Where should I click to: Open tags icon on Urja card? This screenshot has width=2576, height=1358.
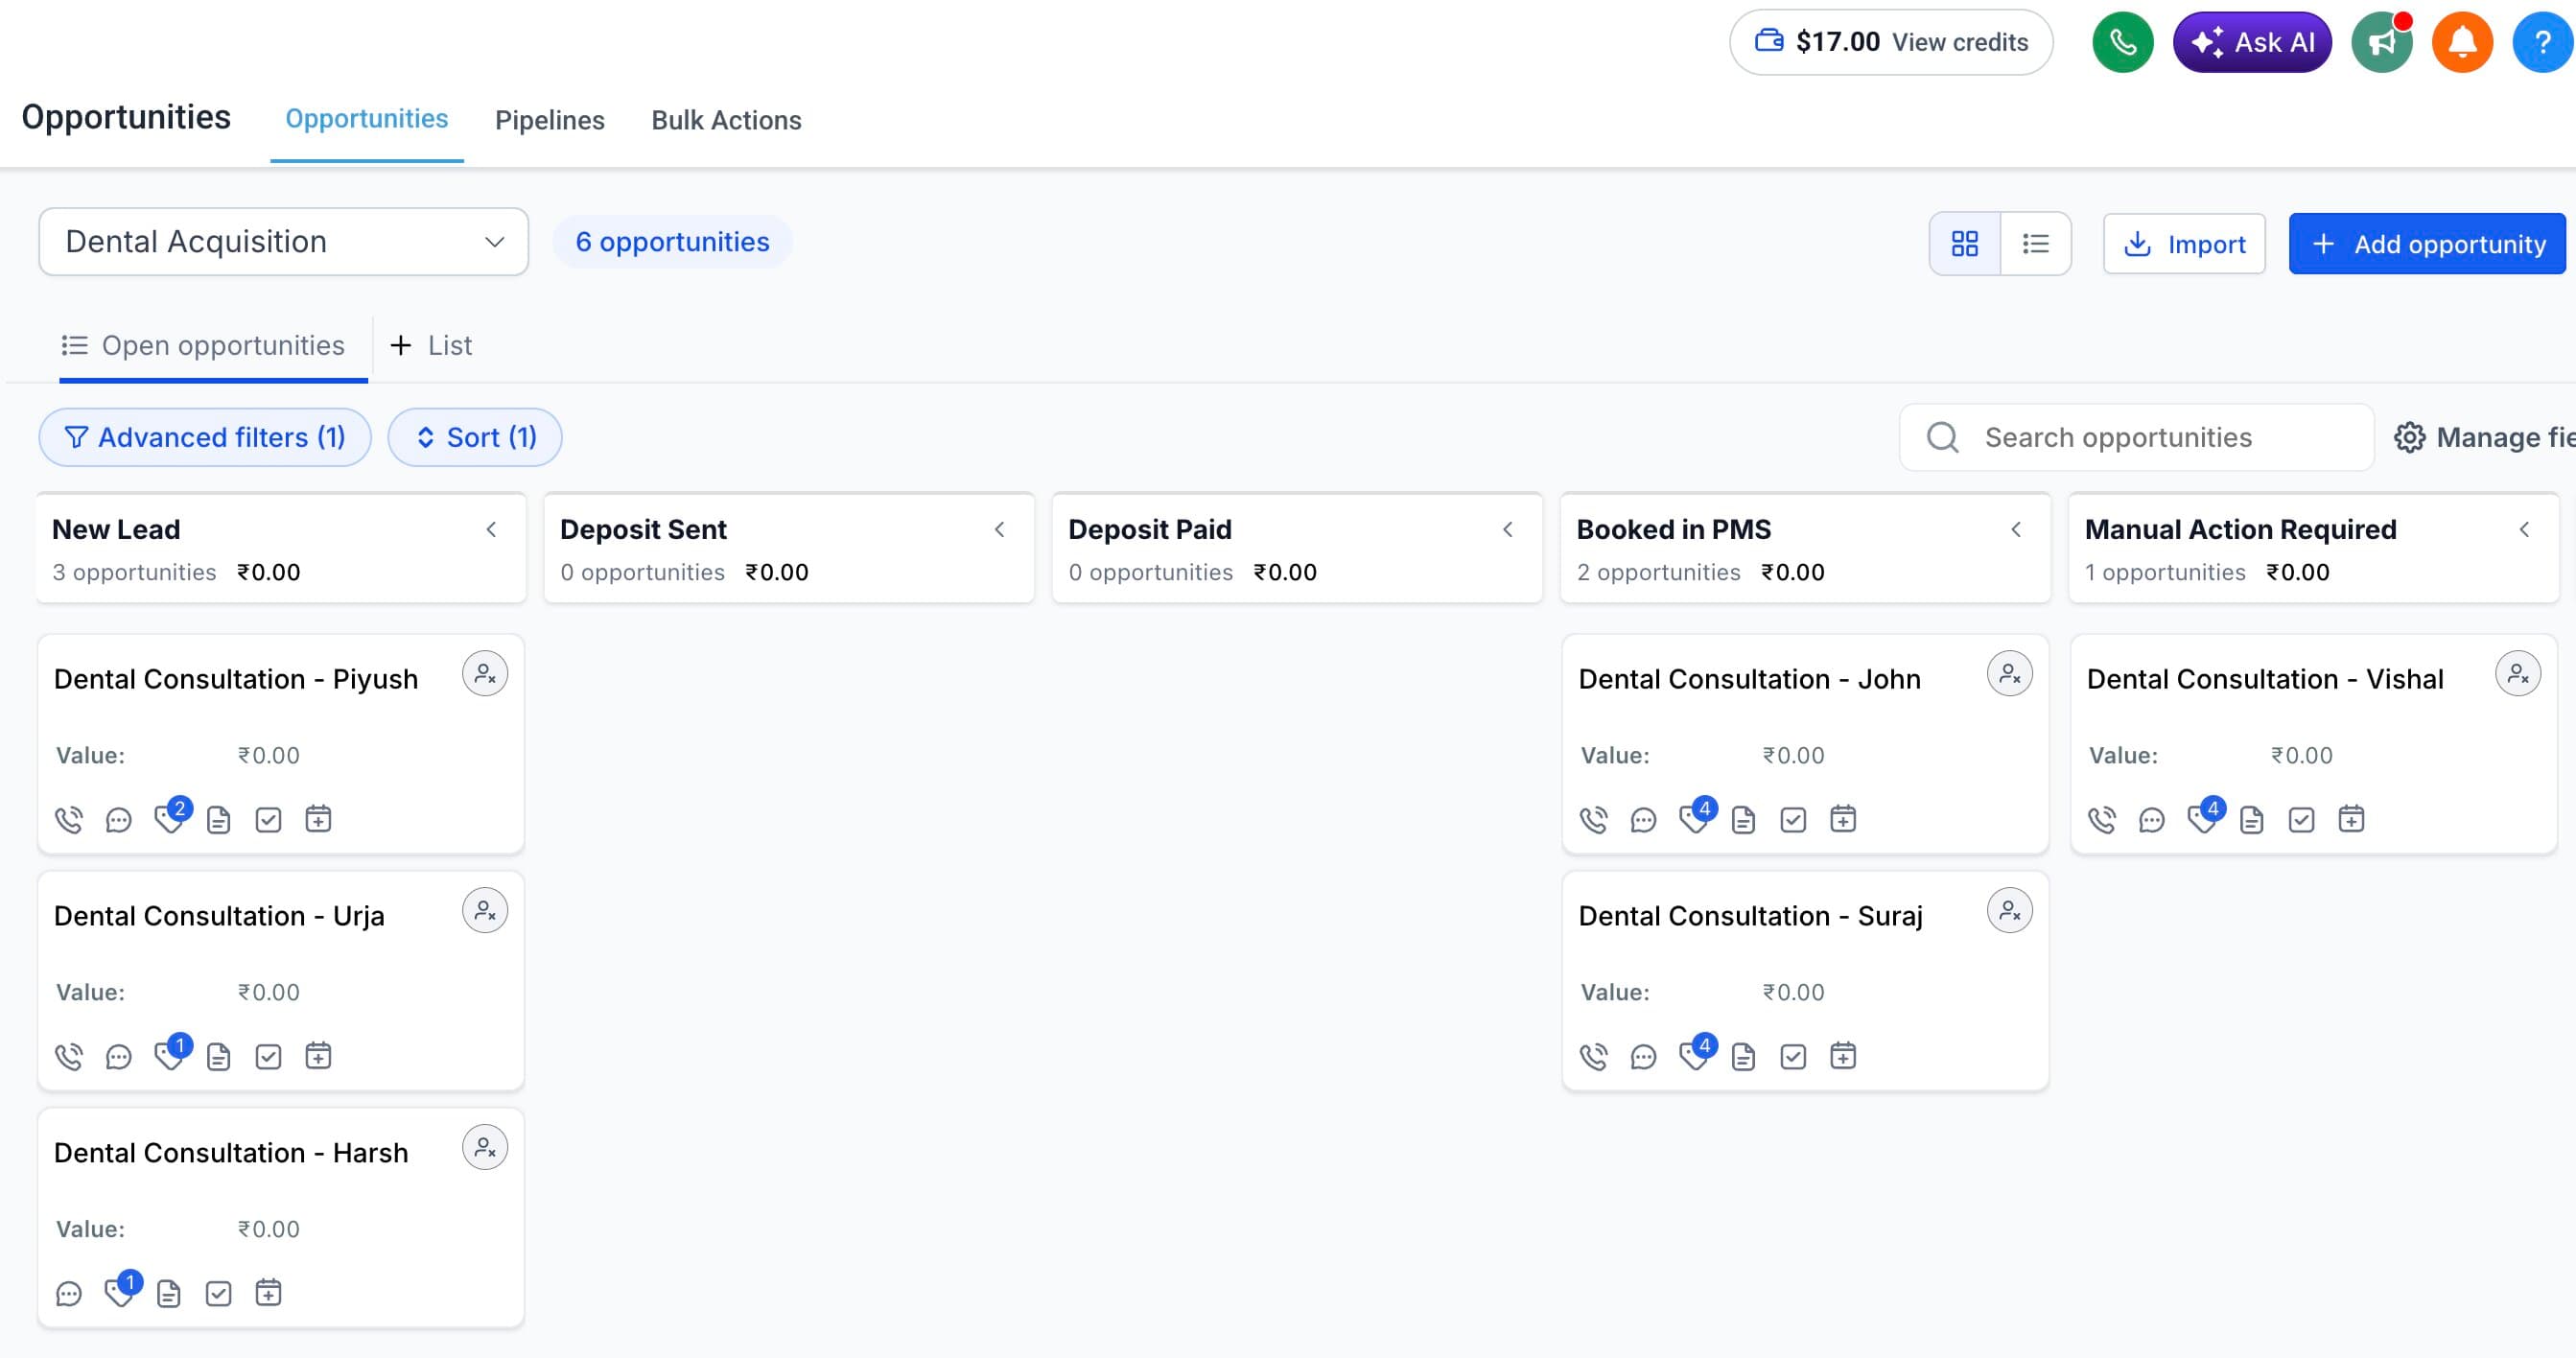point(171,1054)
